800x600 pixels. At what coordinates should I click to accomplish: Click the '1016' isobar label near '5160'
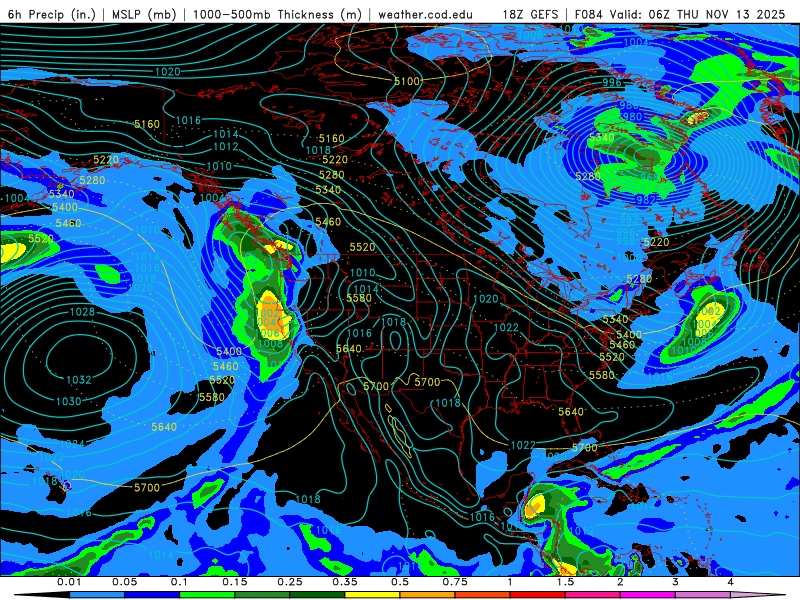point(188,120)
